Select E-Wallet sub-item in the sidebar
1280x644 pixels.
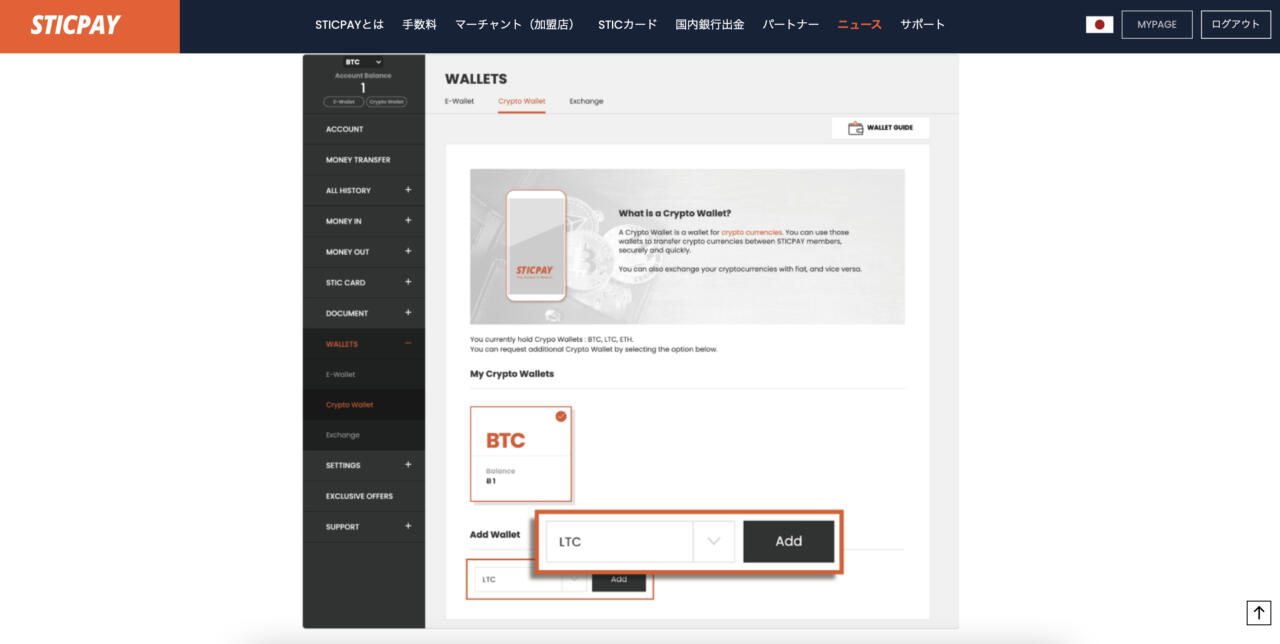click(x=364, y=374)
